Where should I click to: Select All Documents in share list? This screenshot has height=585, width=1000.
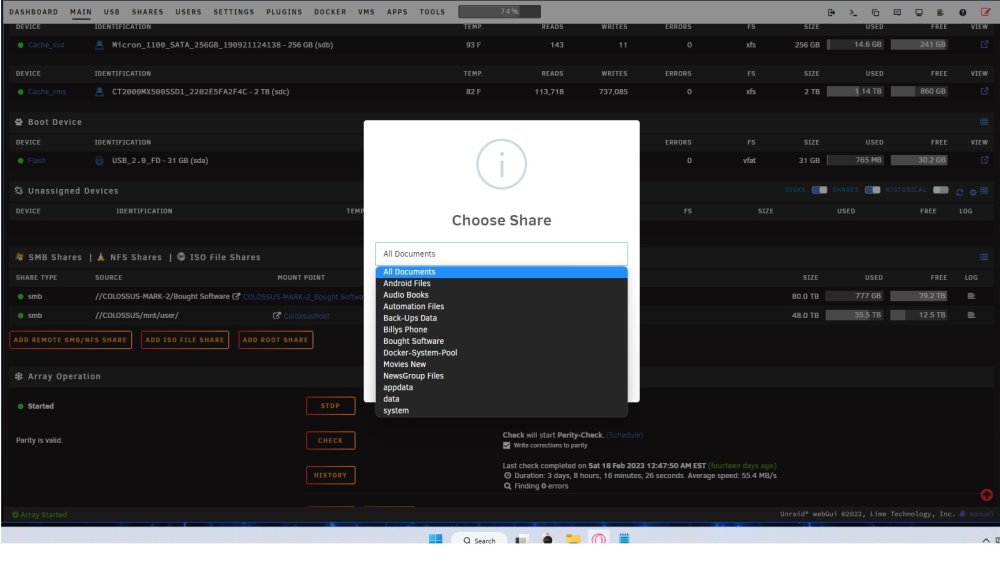pyautogui.click(x=501, y=272)
